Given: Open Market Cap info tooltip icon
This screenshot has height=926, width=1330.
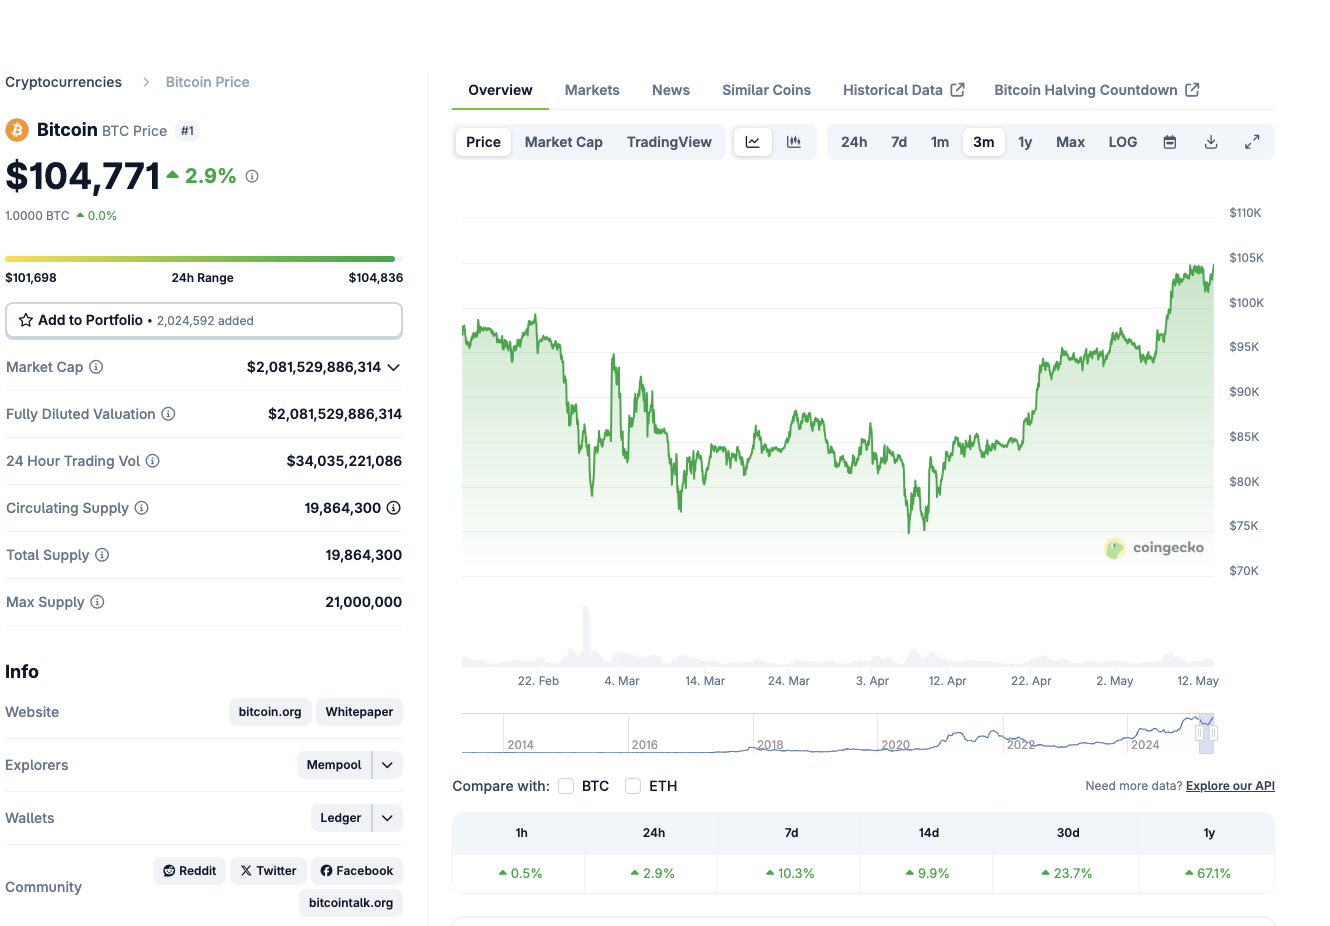Looking at the screenshot, I should [96, 367].
